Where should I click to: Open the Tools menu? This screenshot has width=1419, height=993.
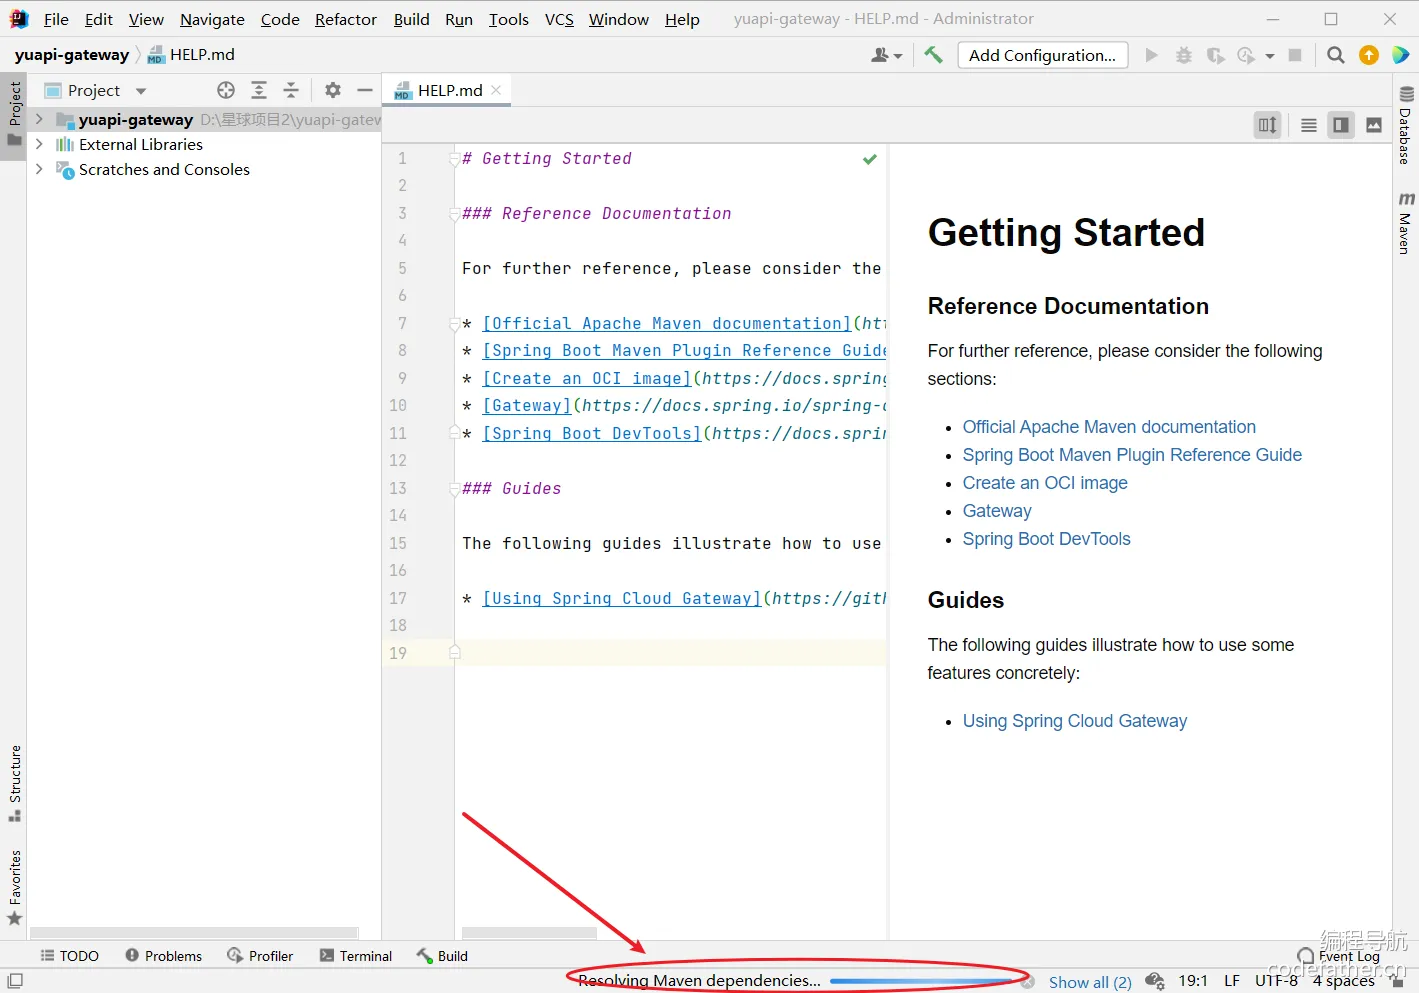[x=508, y=19]
